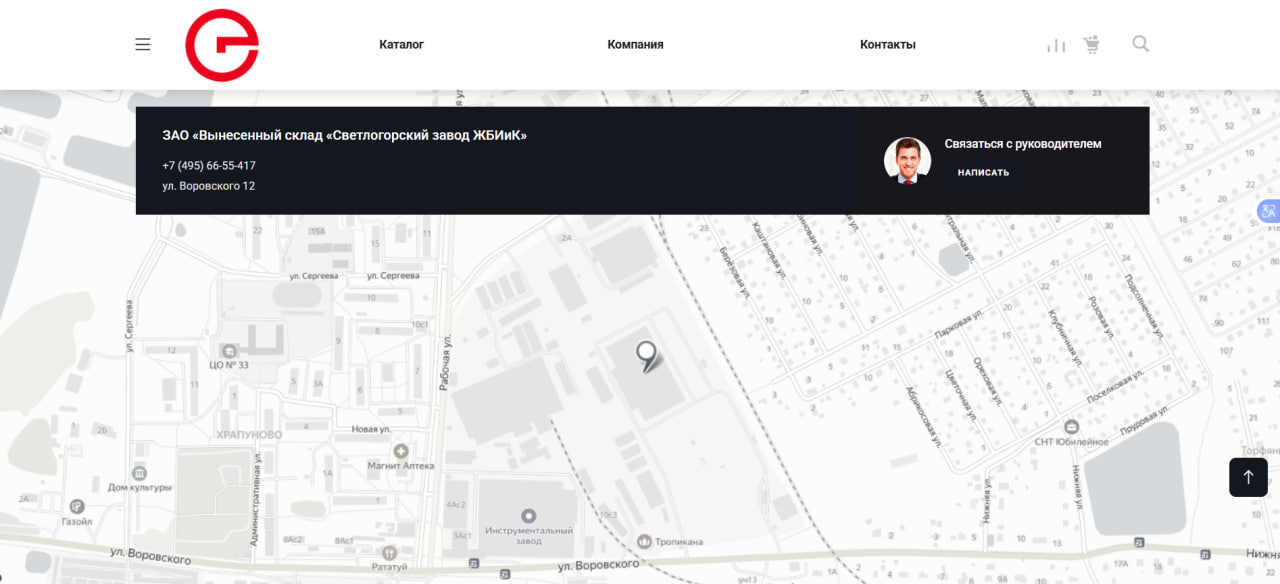Click the scroll-to-top arrow button
Screen dimensions: 1280x584
(1248, 477)
